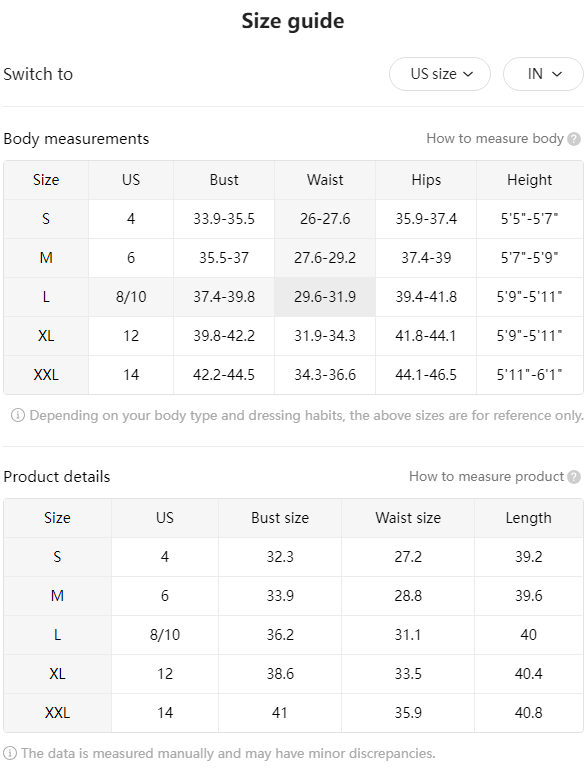The height and width of the screenshot is (783, 588).
Task: Open the IN unit dropdown
Action: [x=543, y=74]
